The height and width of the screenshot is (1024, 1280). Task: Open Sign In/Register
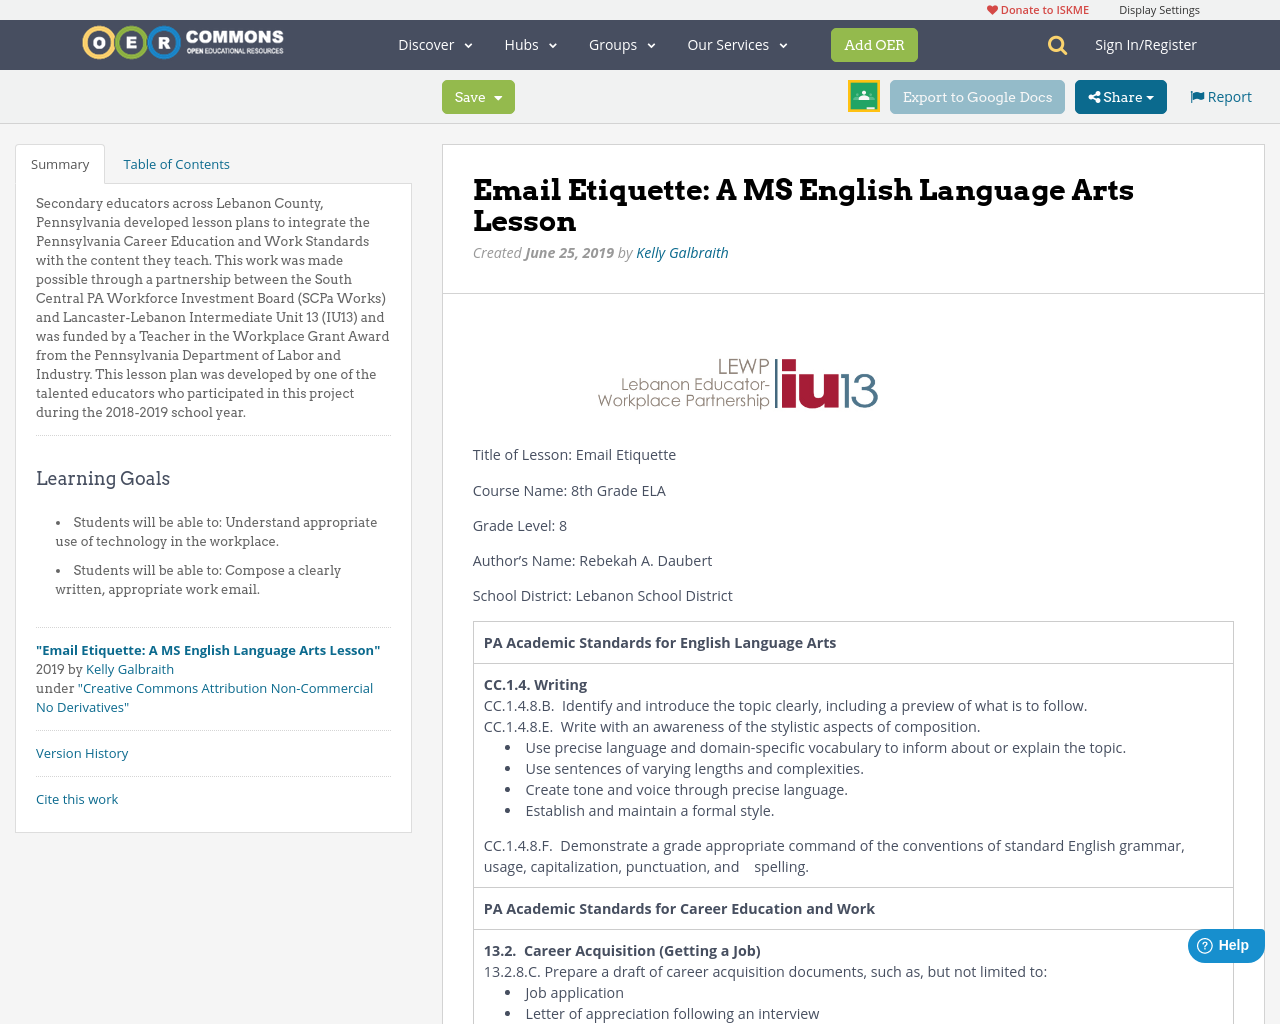[1146, 43]
